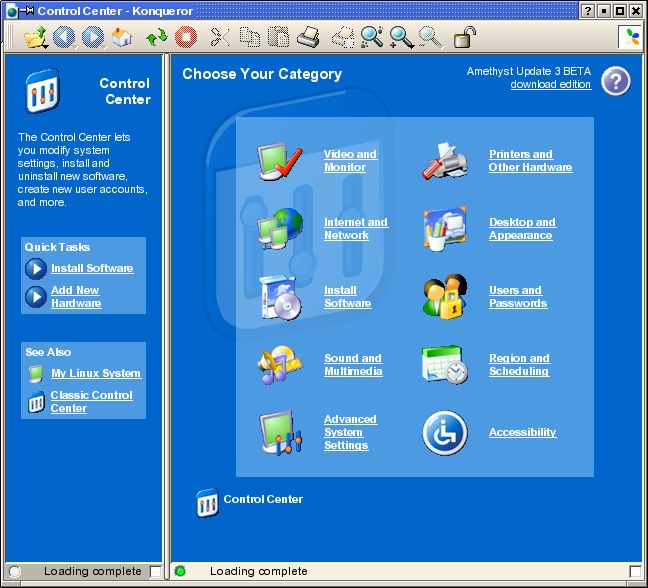Viewport: 648px width, 588px height.
Task: Open Sound and Multimedia link
Action: 353,364
